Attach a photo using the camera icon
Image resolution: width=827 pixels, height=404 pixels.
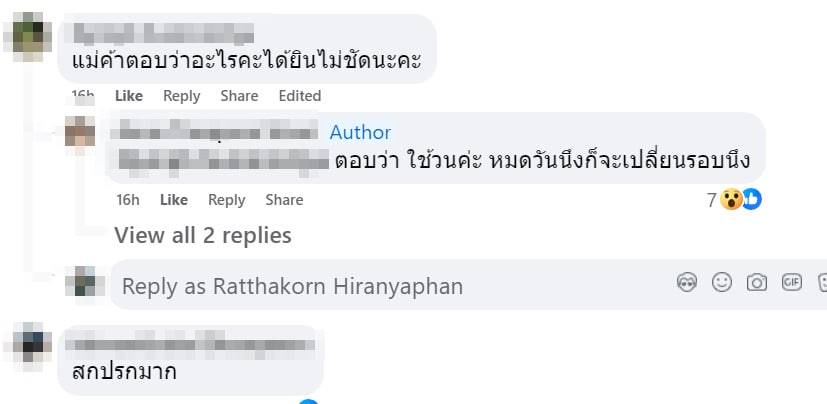(756, 283)
